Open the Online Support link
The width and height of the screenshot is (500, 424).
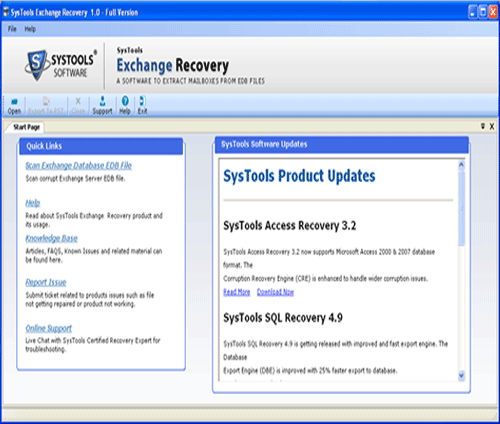pos(49,328)
